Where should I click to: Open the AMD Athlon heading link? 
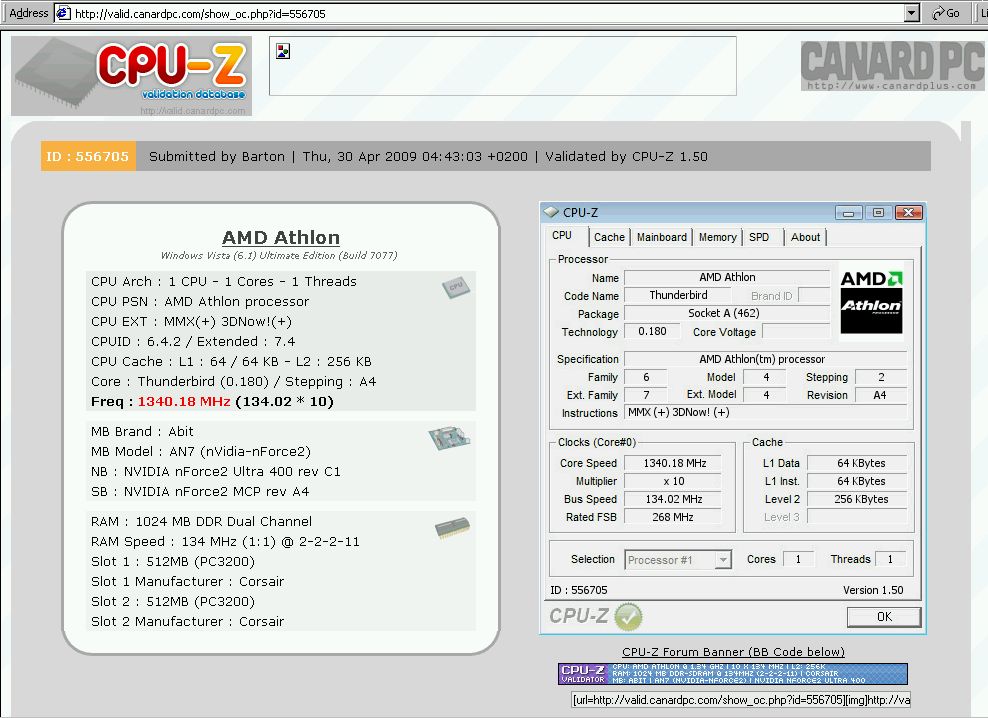click(x=281, y=237)
